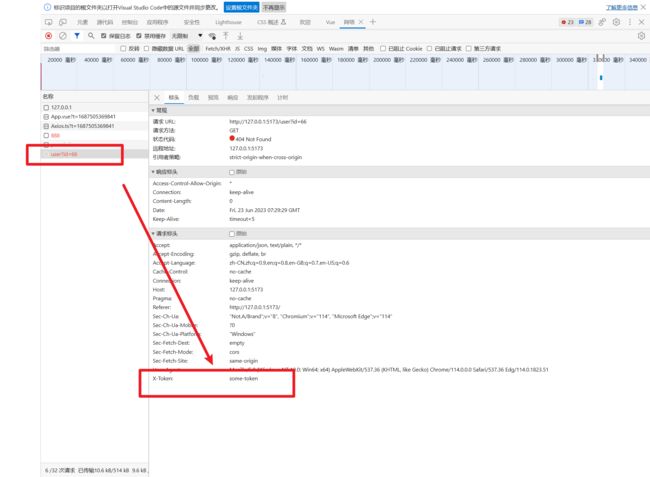Click into the network filter input field

point(80,48)
